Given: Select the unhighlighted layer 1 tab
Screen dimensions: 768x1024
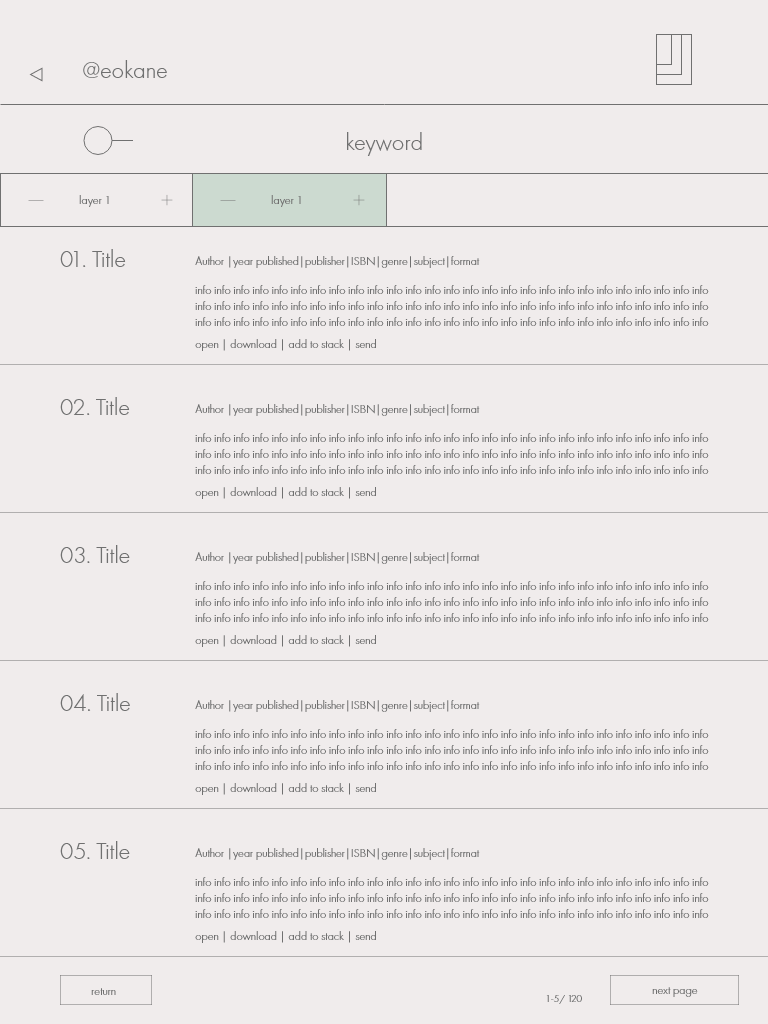Looking at the screenshot, I should [x=96, y=200].
